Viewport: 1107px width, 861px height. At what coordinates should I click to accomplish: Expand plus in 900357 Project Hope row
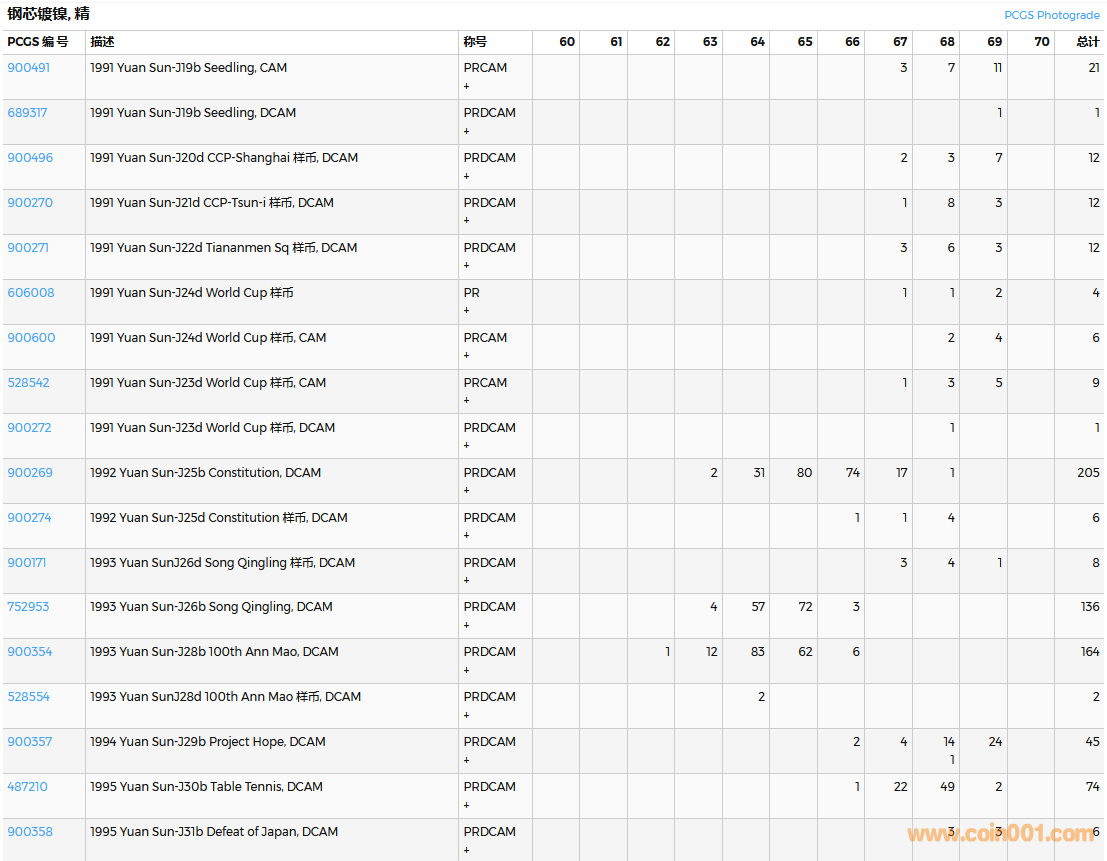466,760
